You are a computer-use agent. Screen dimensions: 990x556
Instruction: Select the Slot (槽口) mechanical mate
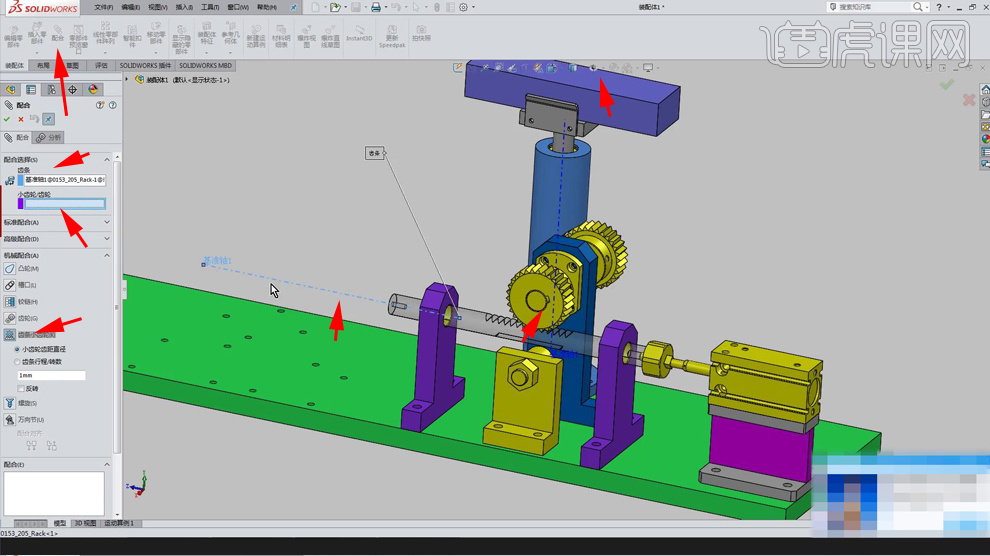[9, 285]
